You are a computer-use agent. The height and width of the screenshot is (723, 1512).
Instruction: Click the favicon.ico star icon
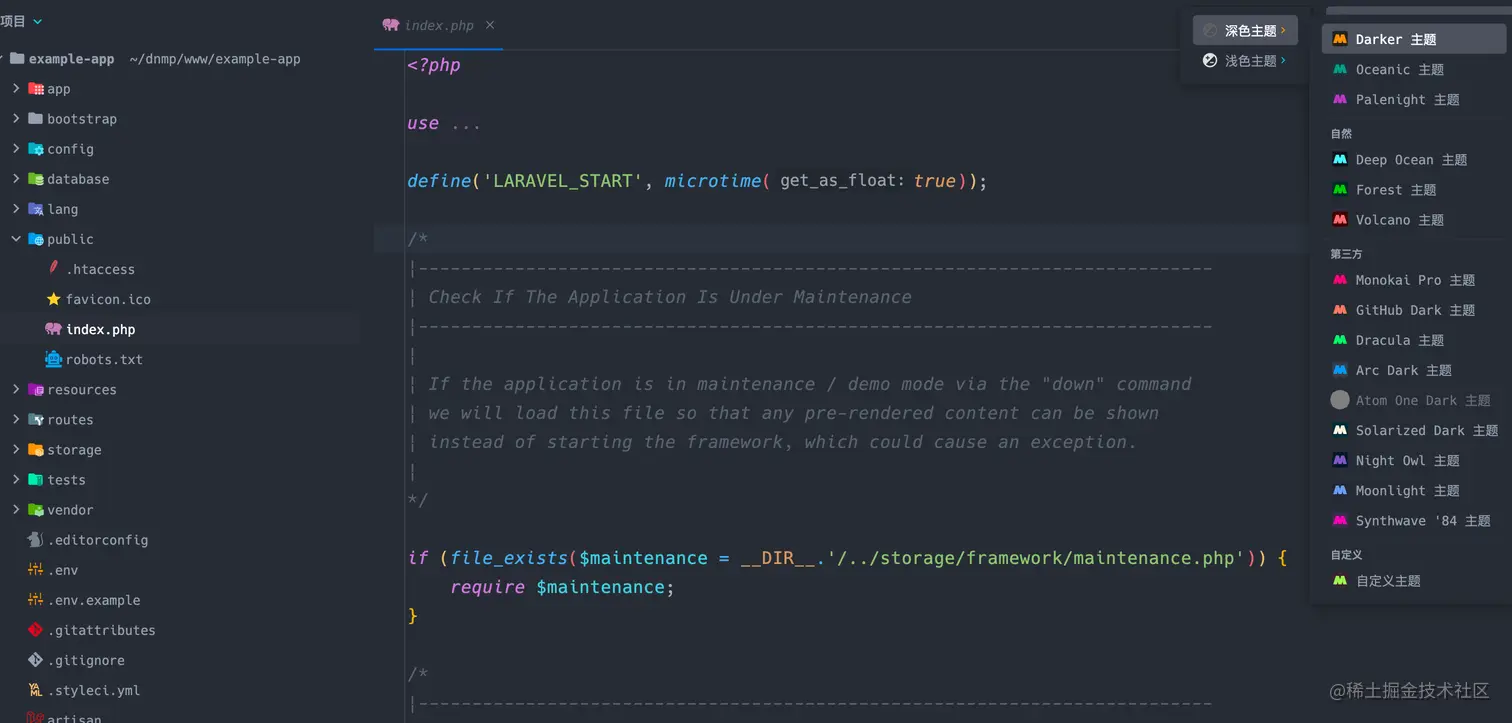point(54,299)
